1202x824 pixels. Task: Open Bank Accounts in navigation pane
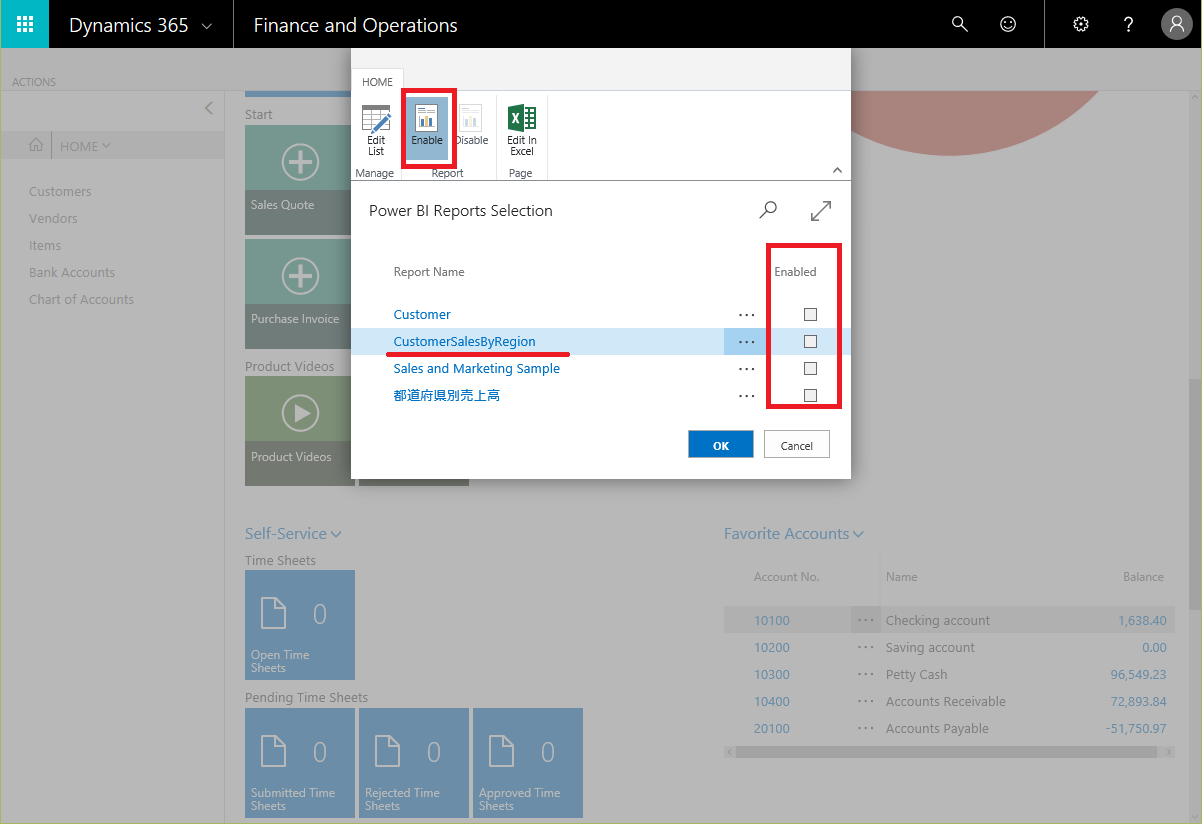click(x=72, y=272)
